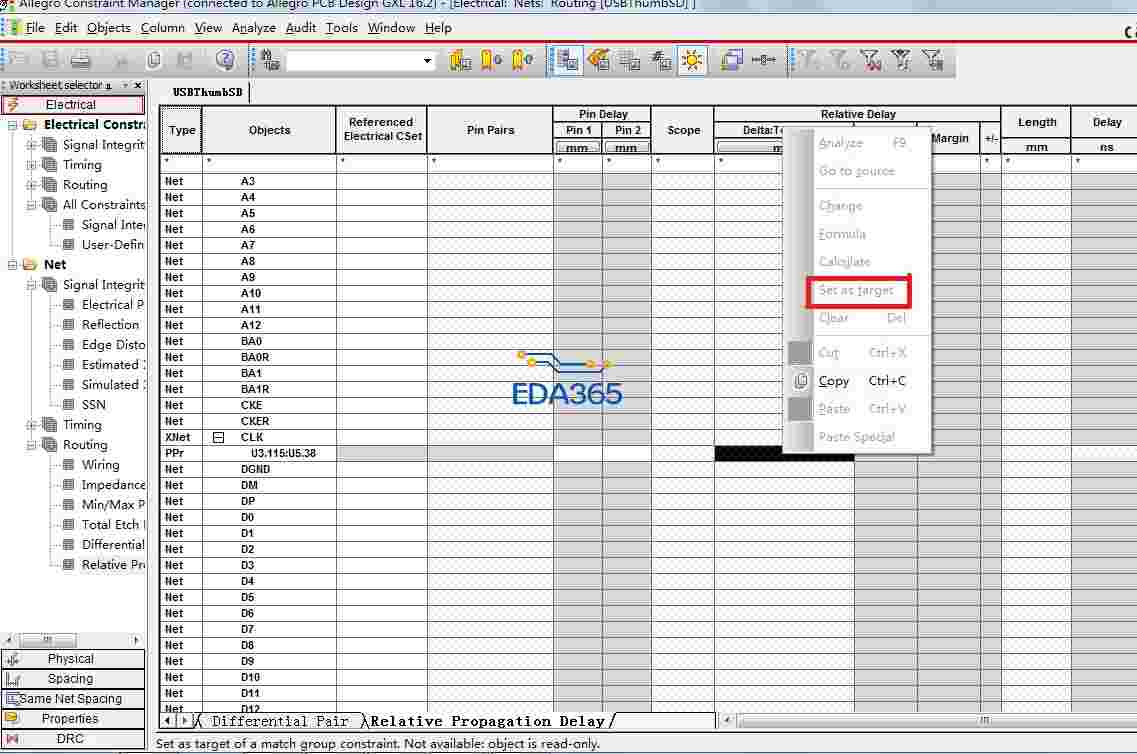Screen dimensions: 1137x754
Task: Choose Set as target in the context menu
Action: pyautogui.click(x=856, y=290)
